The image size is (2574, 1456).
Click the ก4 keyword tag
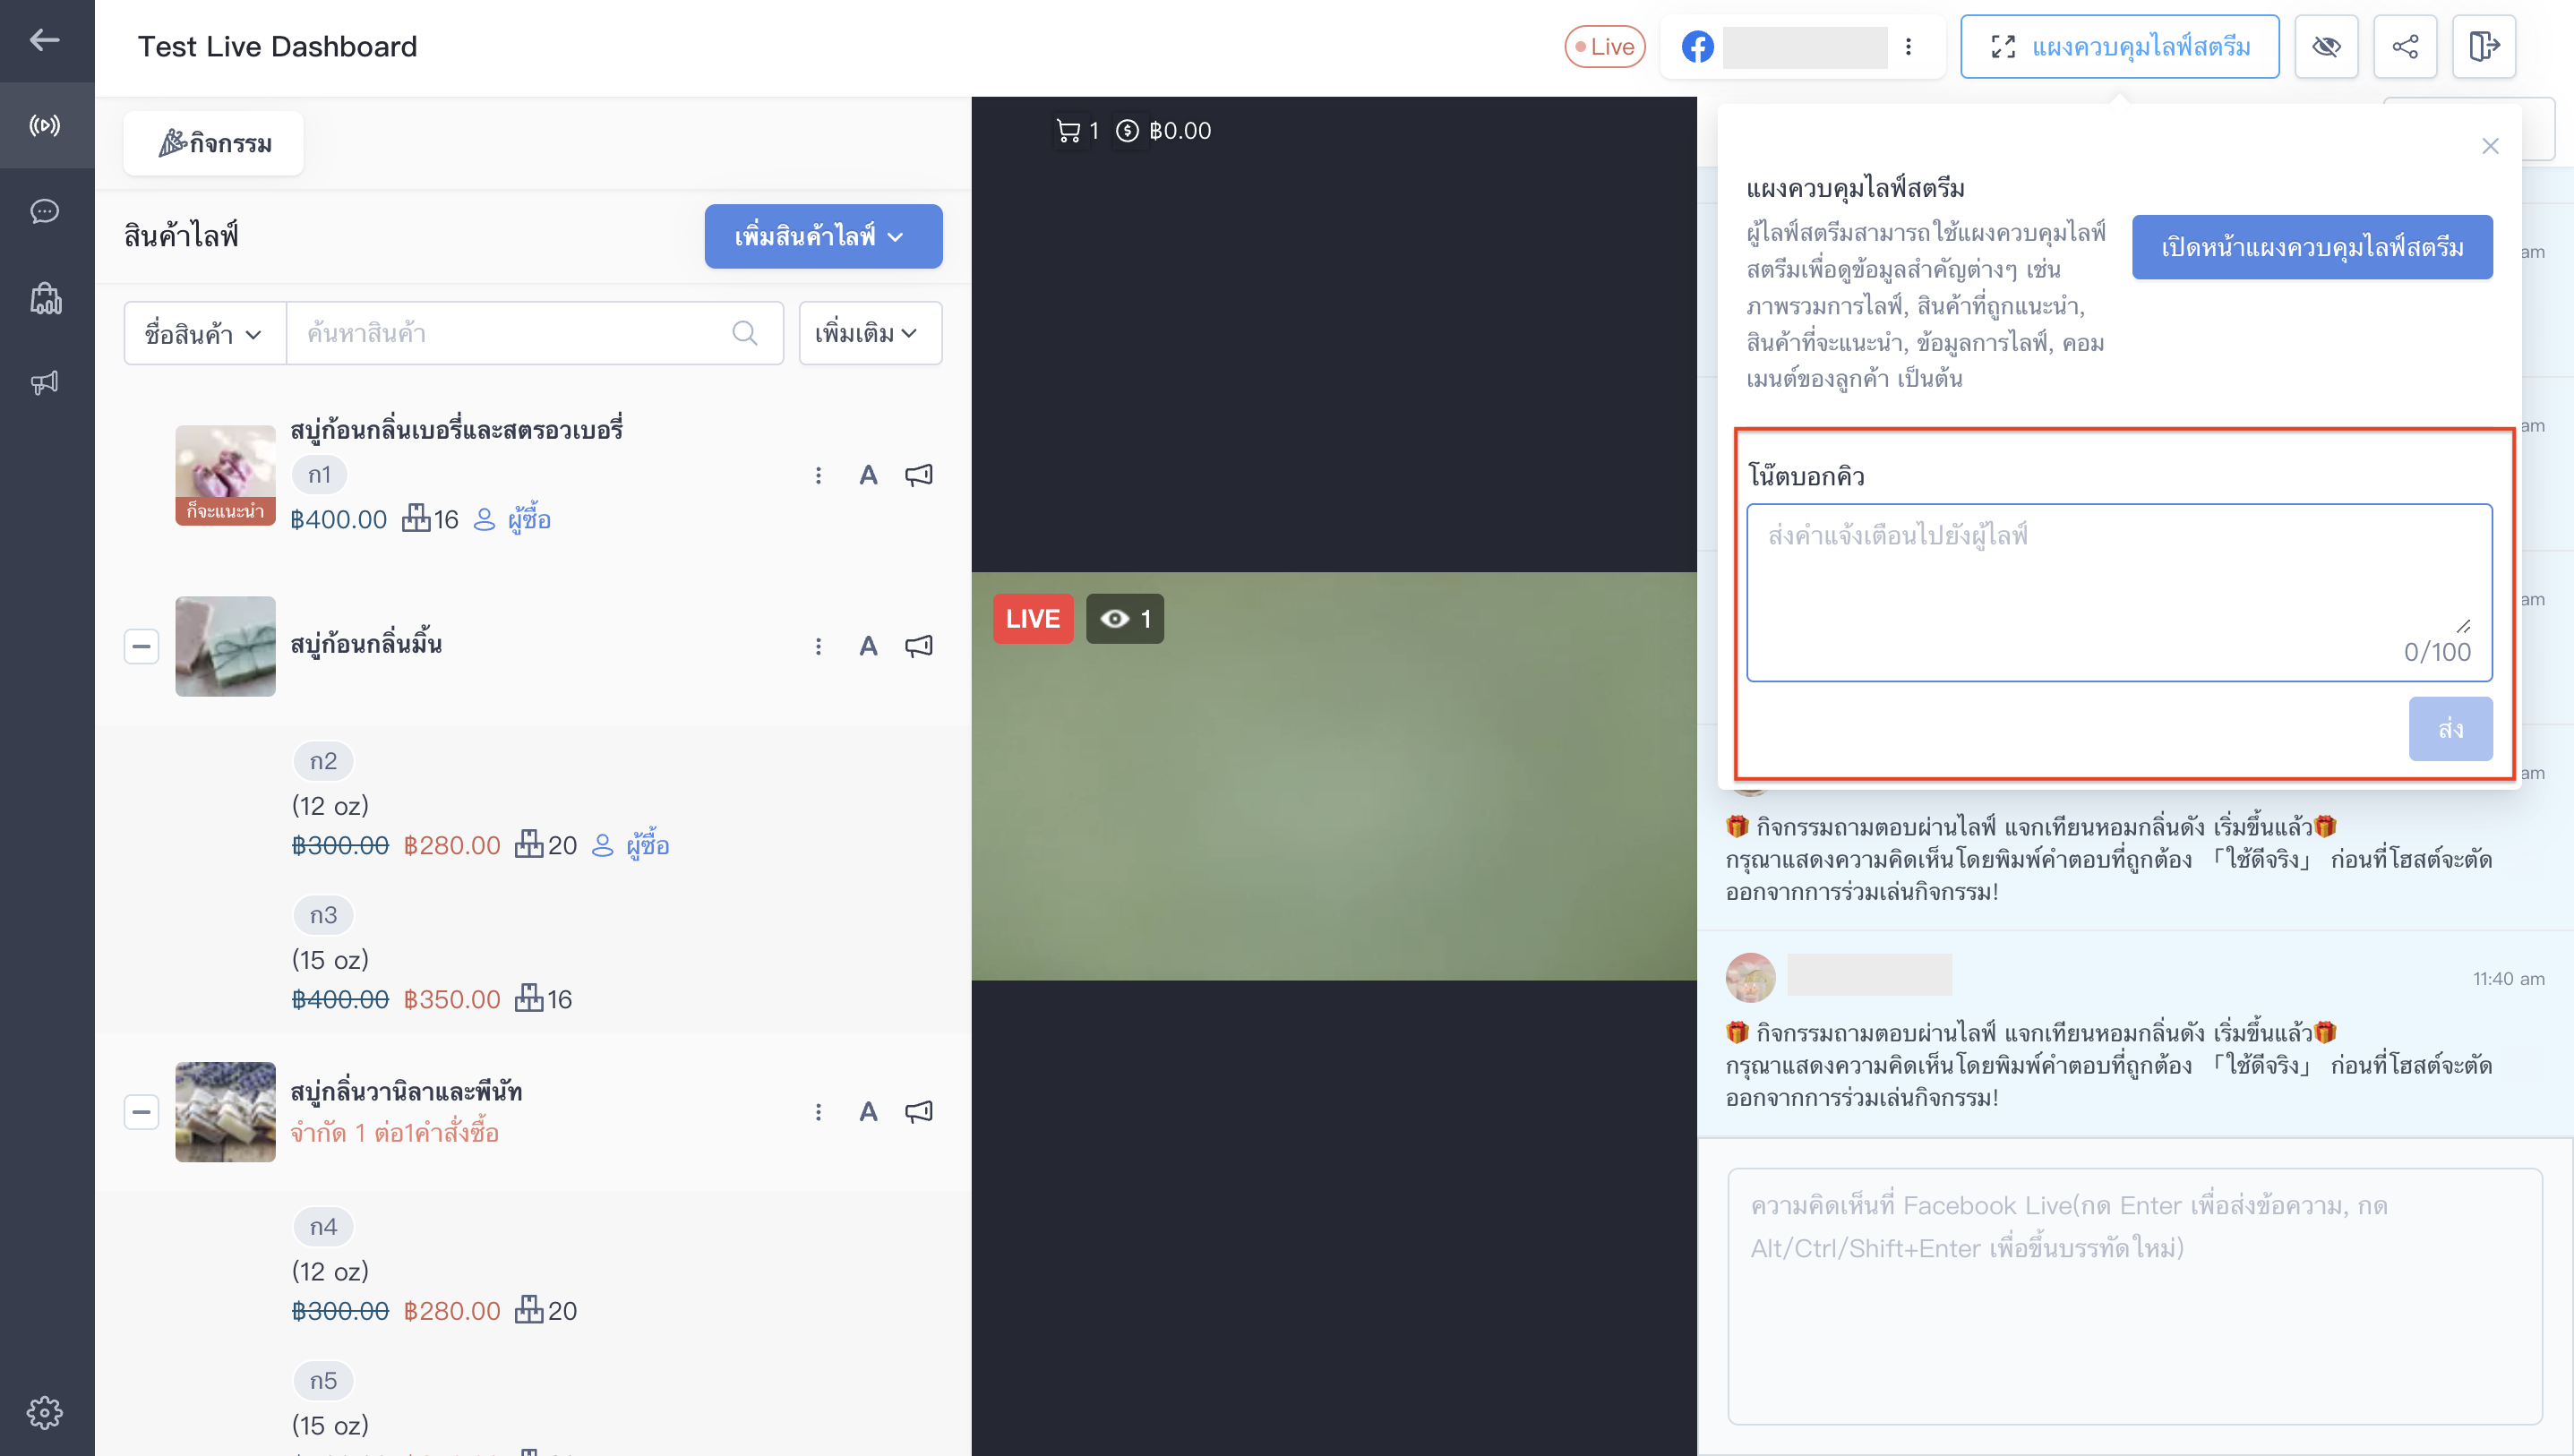tap(323, 1226)
